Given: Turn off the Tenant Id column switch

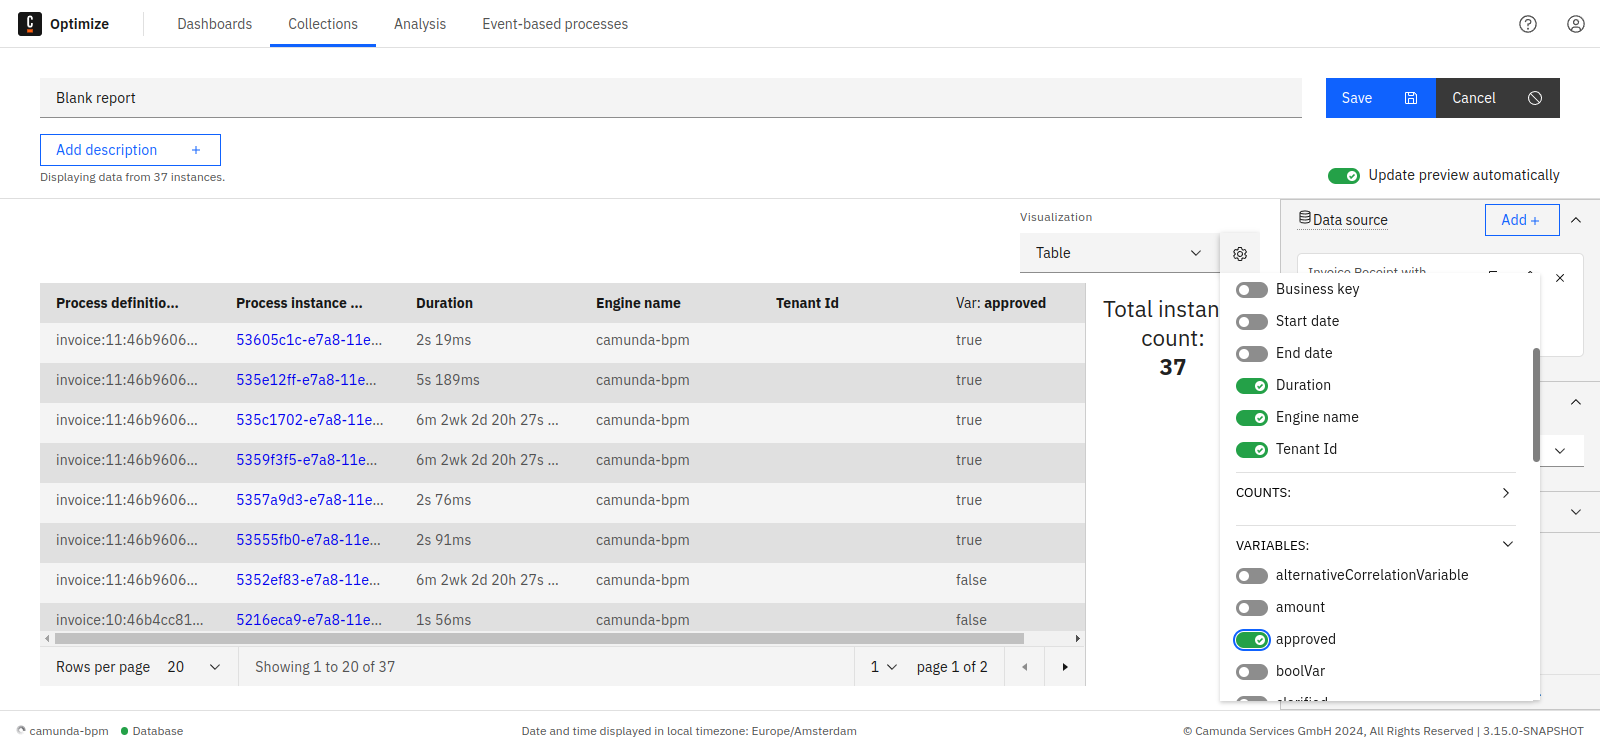Looking at the screenshot, I should (x=1252, y=450).
